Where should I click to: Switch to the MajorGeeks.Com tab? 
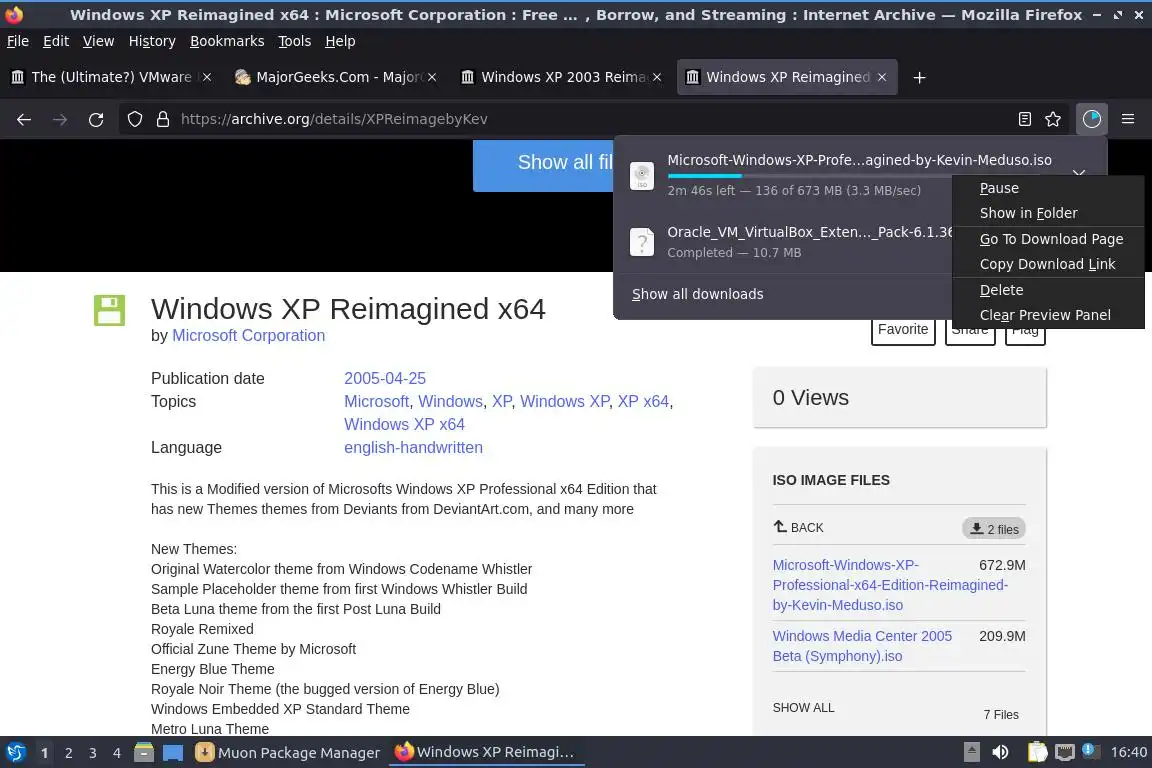[336, 77]
